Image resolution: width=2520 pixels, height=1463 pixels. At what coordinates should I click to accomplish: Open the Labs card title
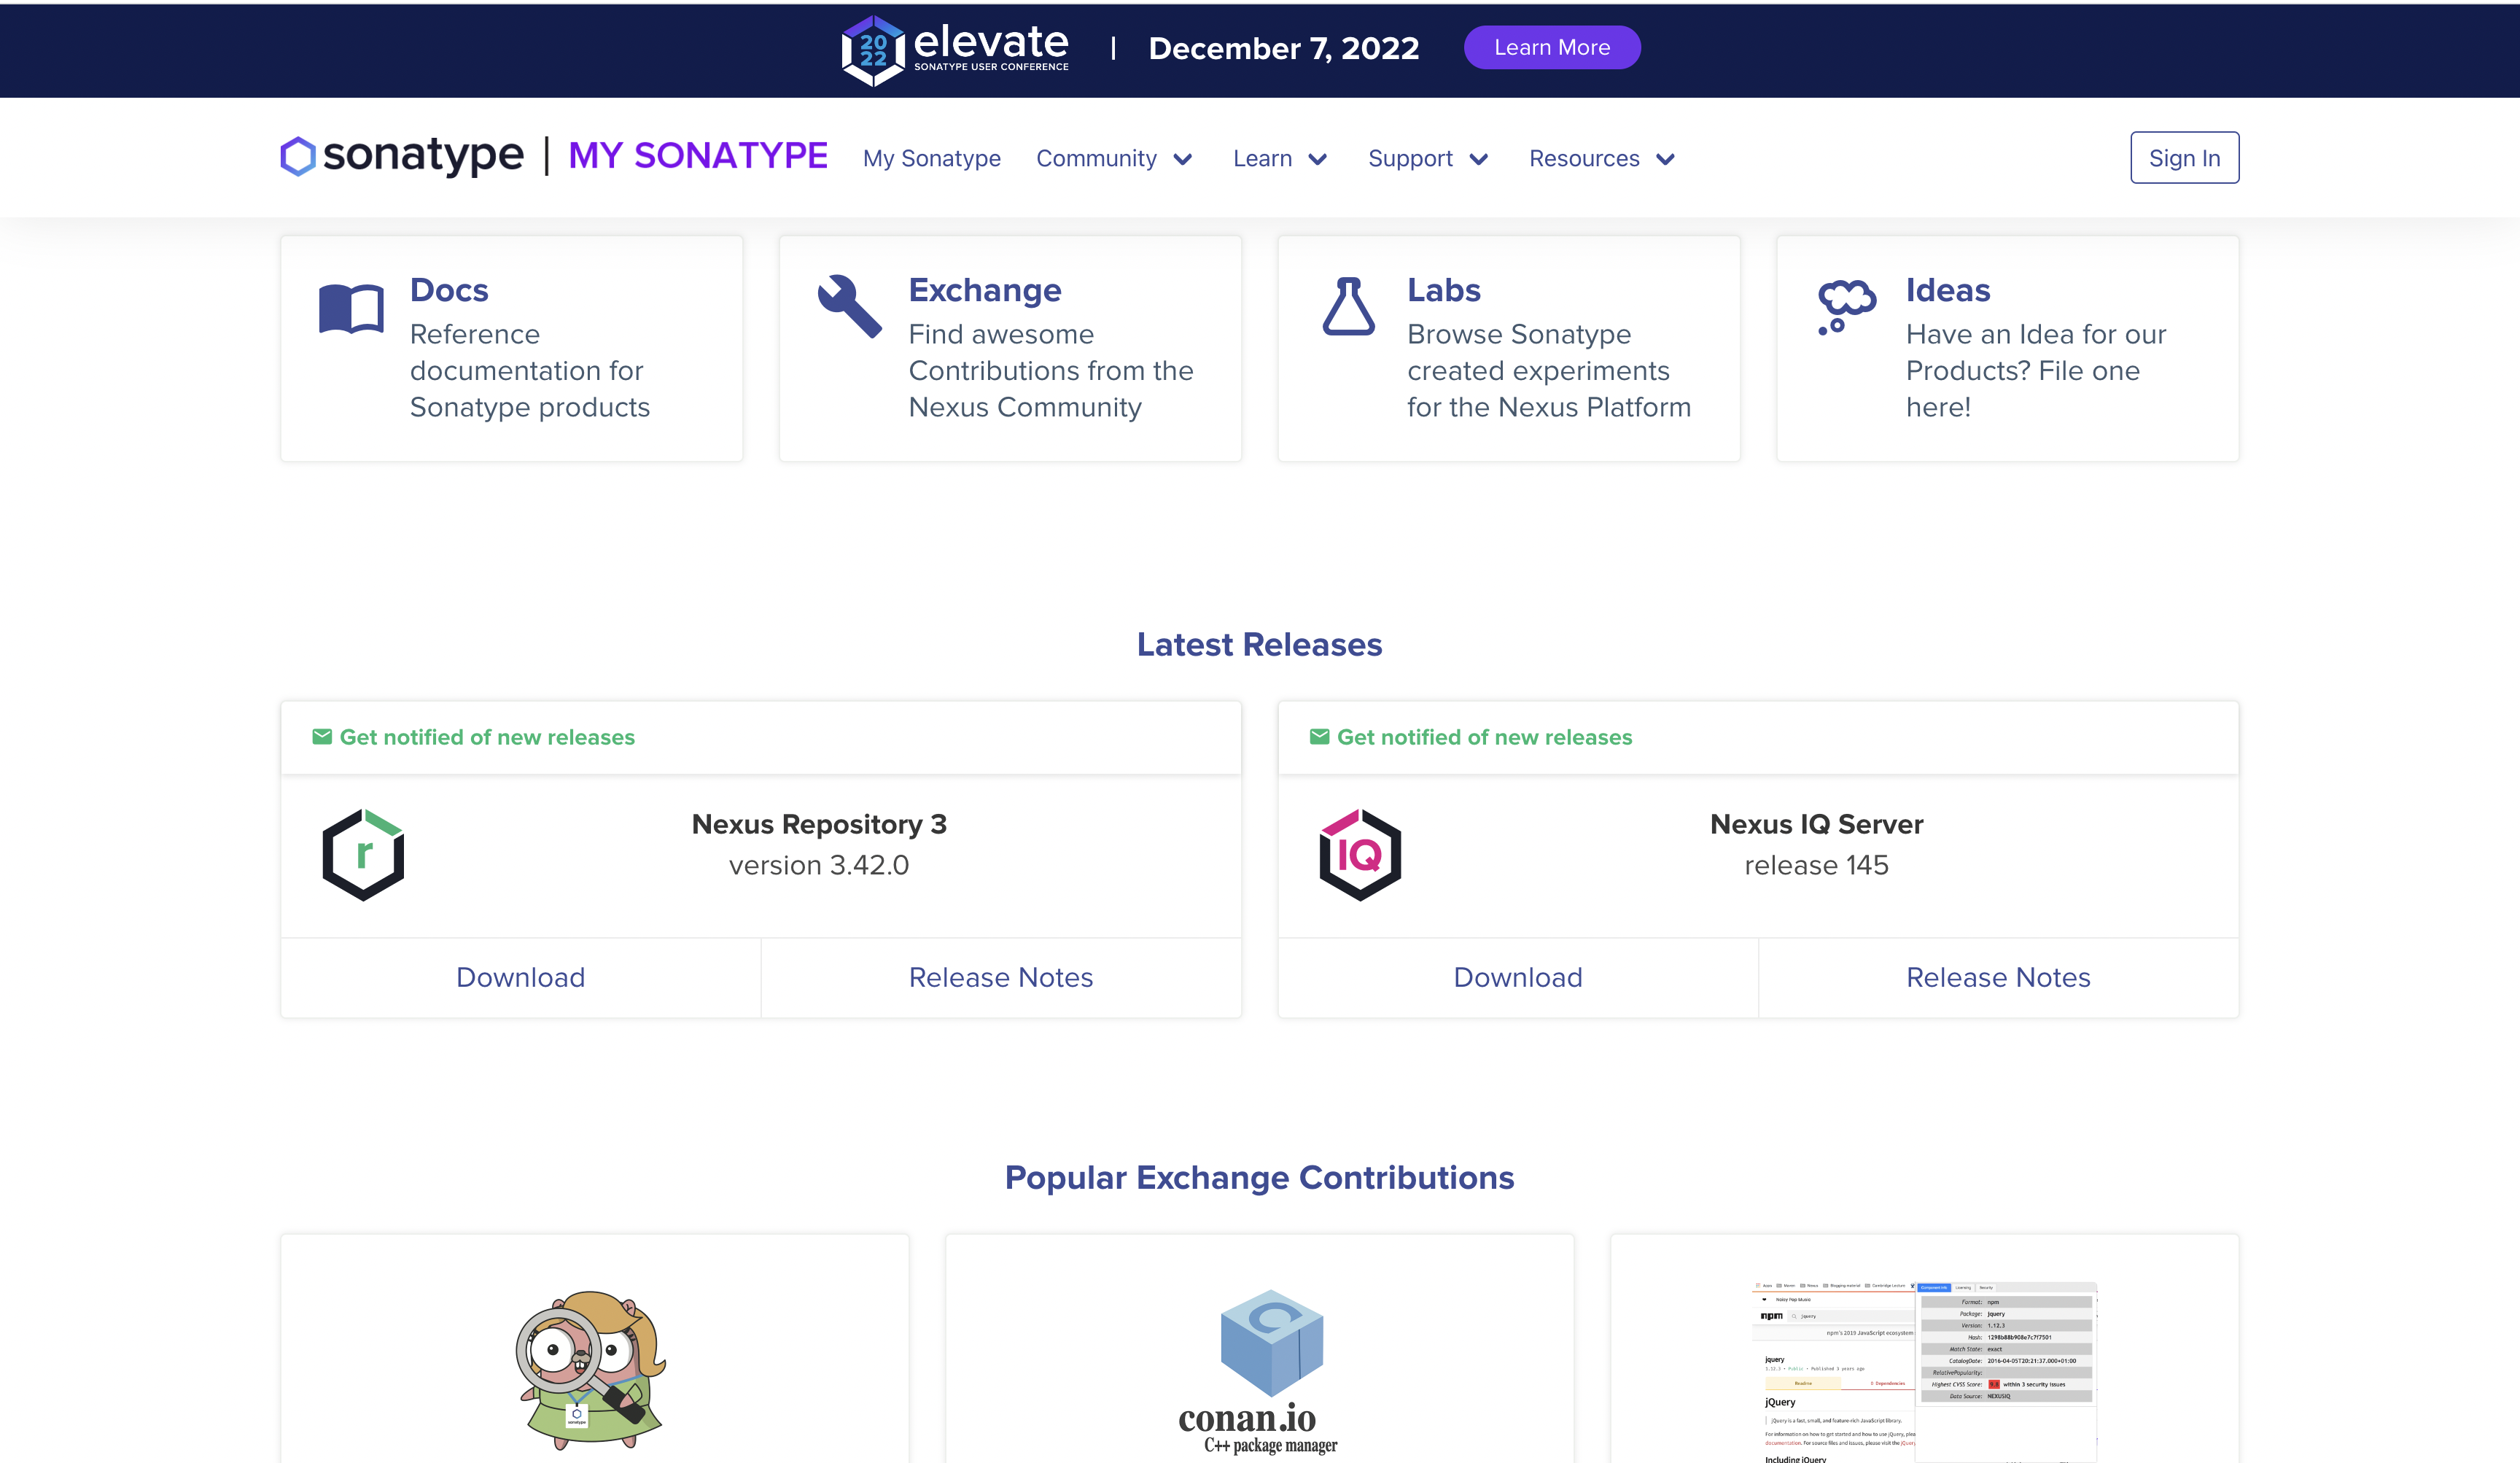[1443, 290]
